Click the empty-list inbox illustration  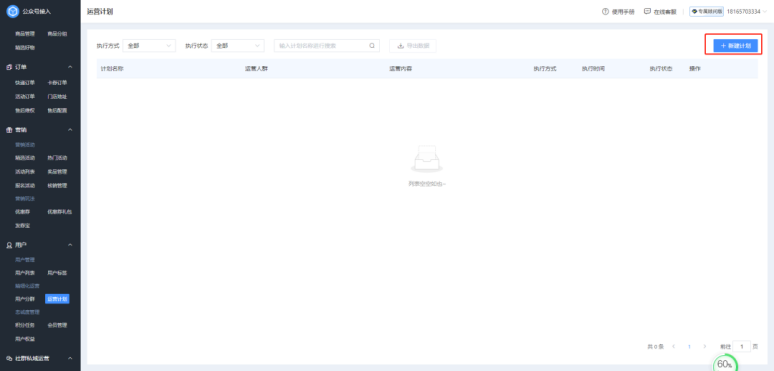pyautogui.click(x=427, y=159)
